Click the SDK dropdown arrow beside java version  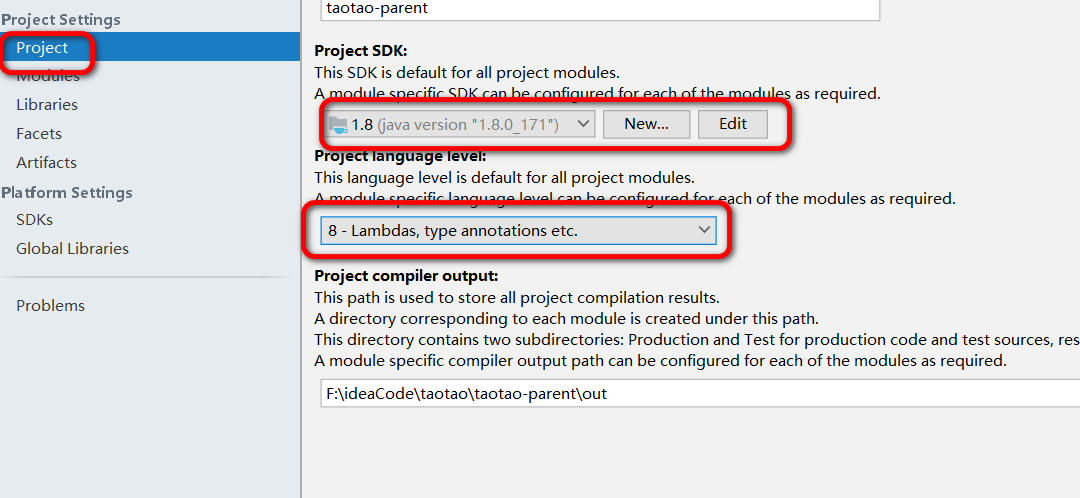583,124
